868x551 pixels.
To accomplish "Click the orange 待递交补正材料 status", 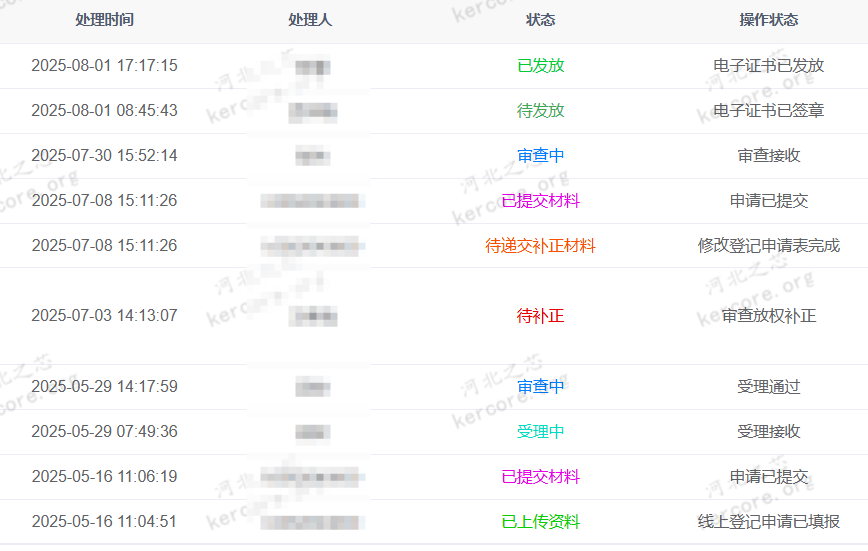I will [x=540, y=245].
